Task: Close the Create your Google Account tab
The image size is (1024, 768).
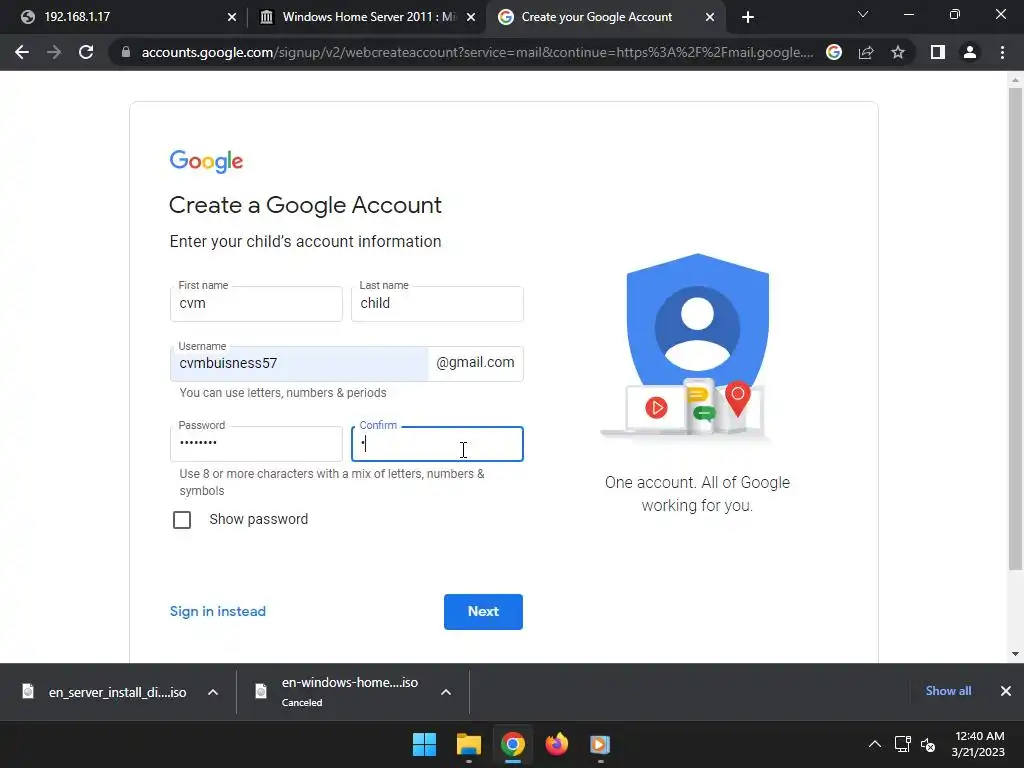Action: click(x=710, y=17)
